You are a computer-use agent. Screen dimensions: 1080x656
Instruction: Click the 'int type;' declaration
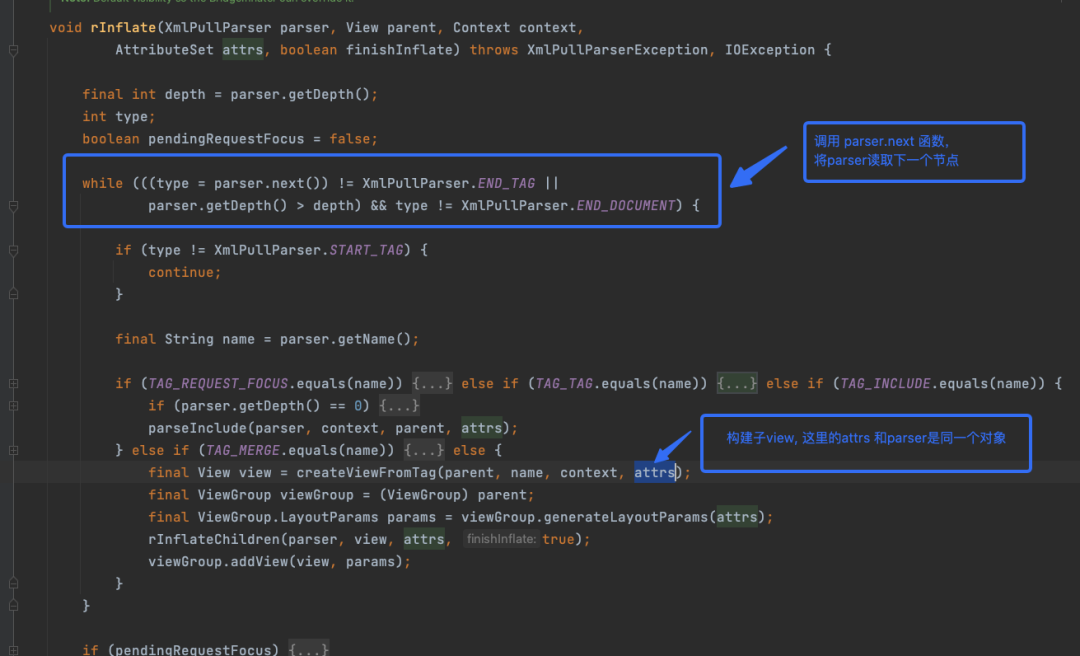click(x=118, y=116)
